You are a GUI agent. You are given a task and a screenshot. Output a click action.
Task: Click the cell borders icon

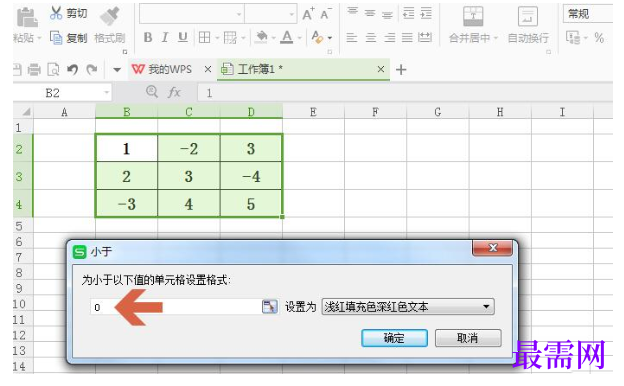205,37
